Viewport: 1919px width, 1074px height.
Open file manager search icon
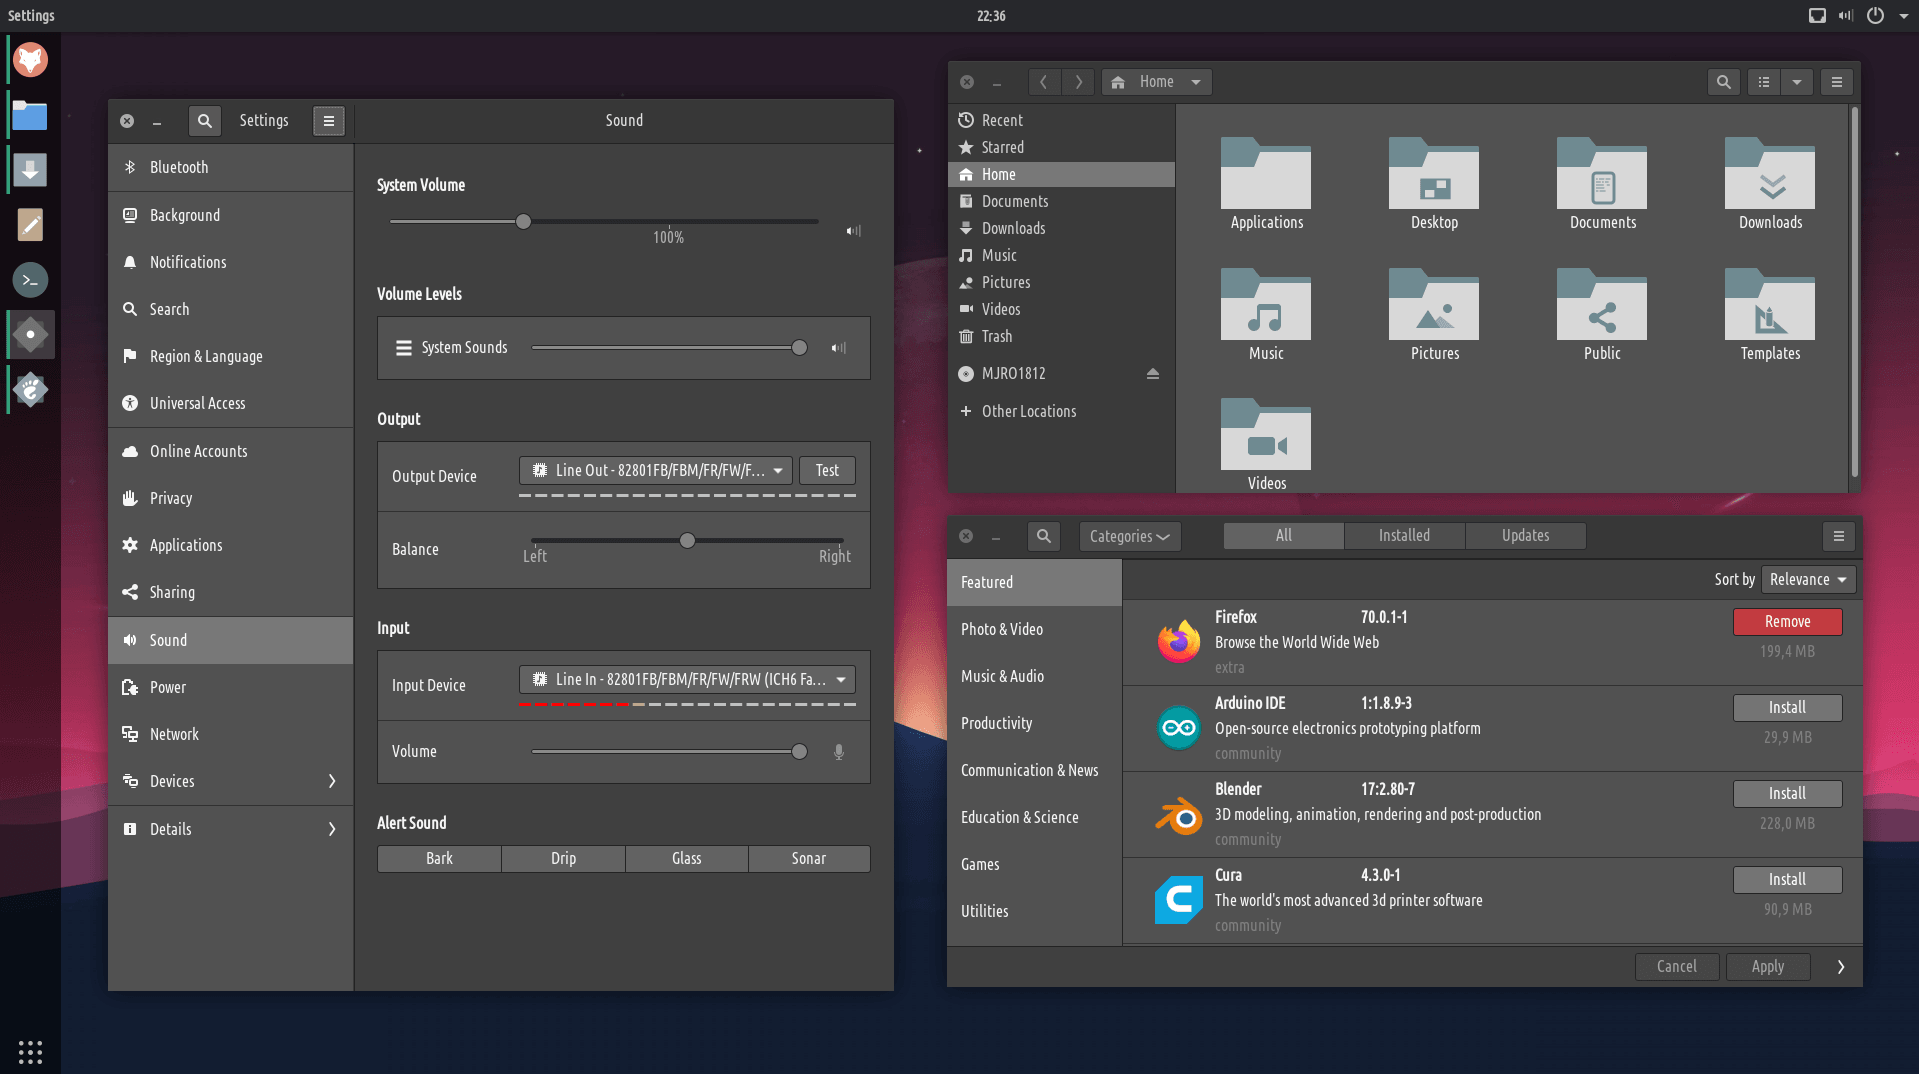[1723, 82]
